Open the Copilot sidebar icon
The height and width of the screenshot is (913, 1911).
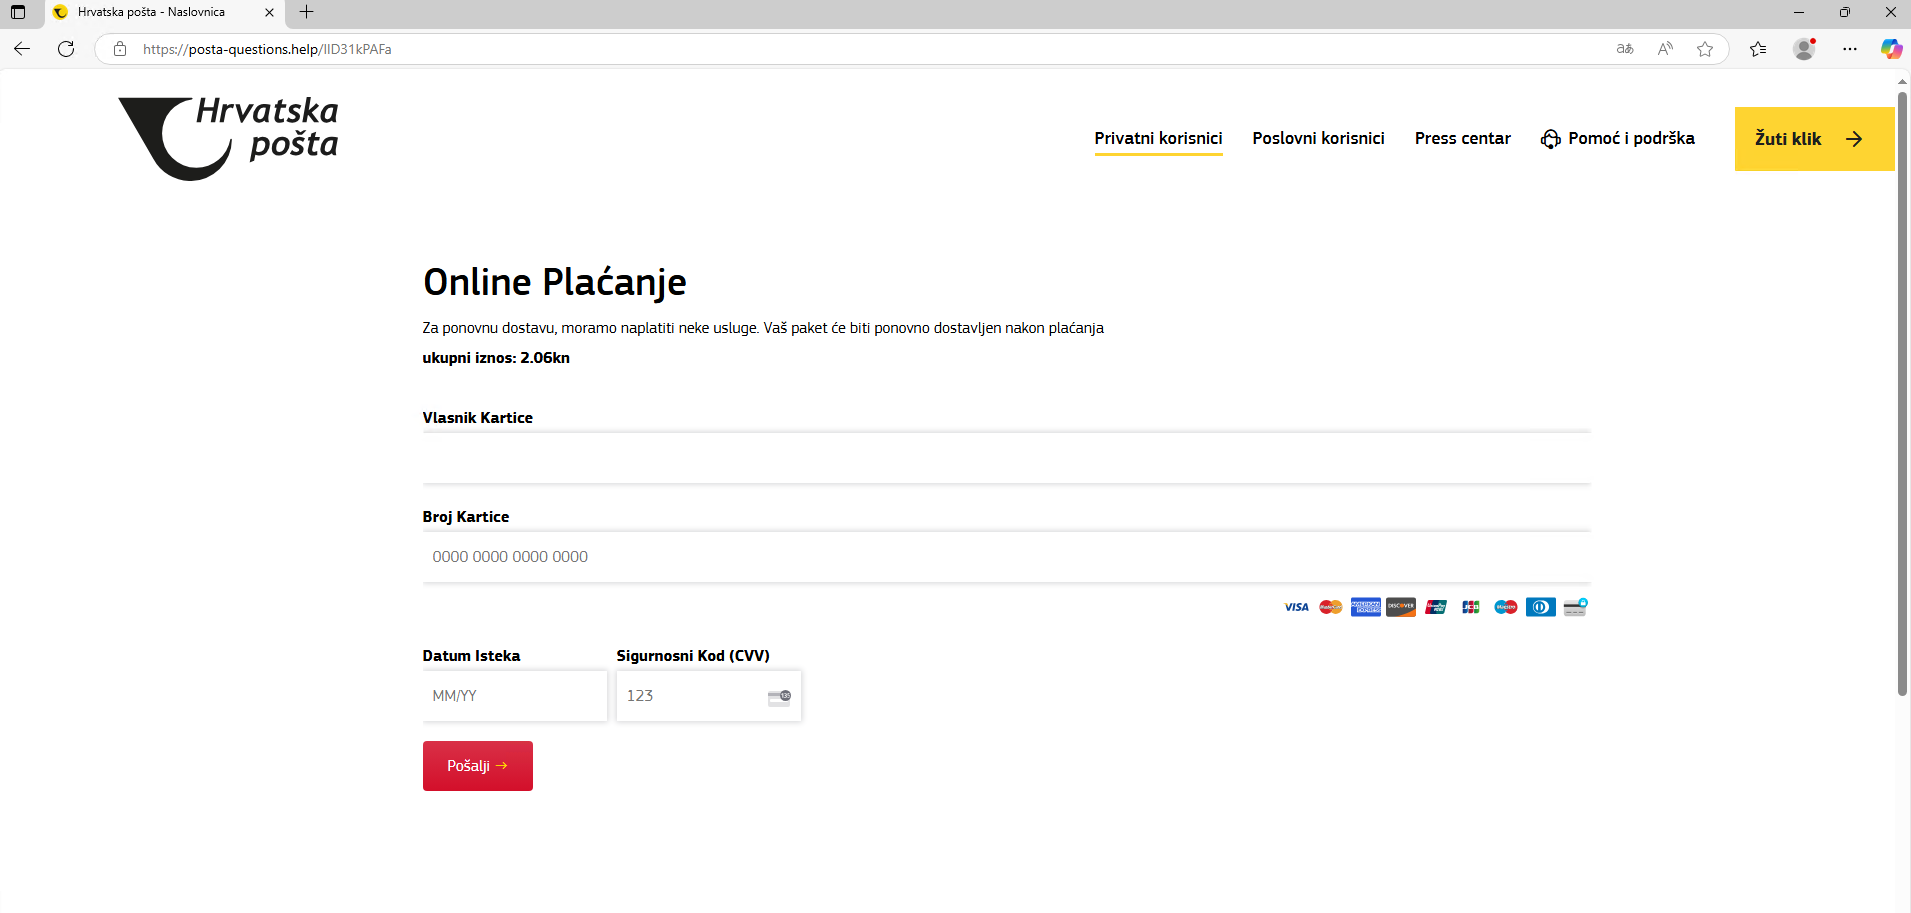coord(1891,49)
